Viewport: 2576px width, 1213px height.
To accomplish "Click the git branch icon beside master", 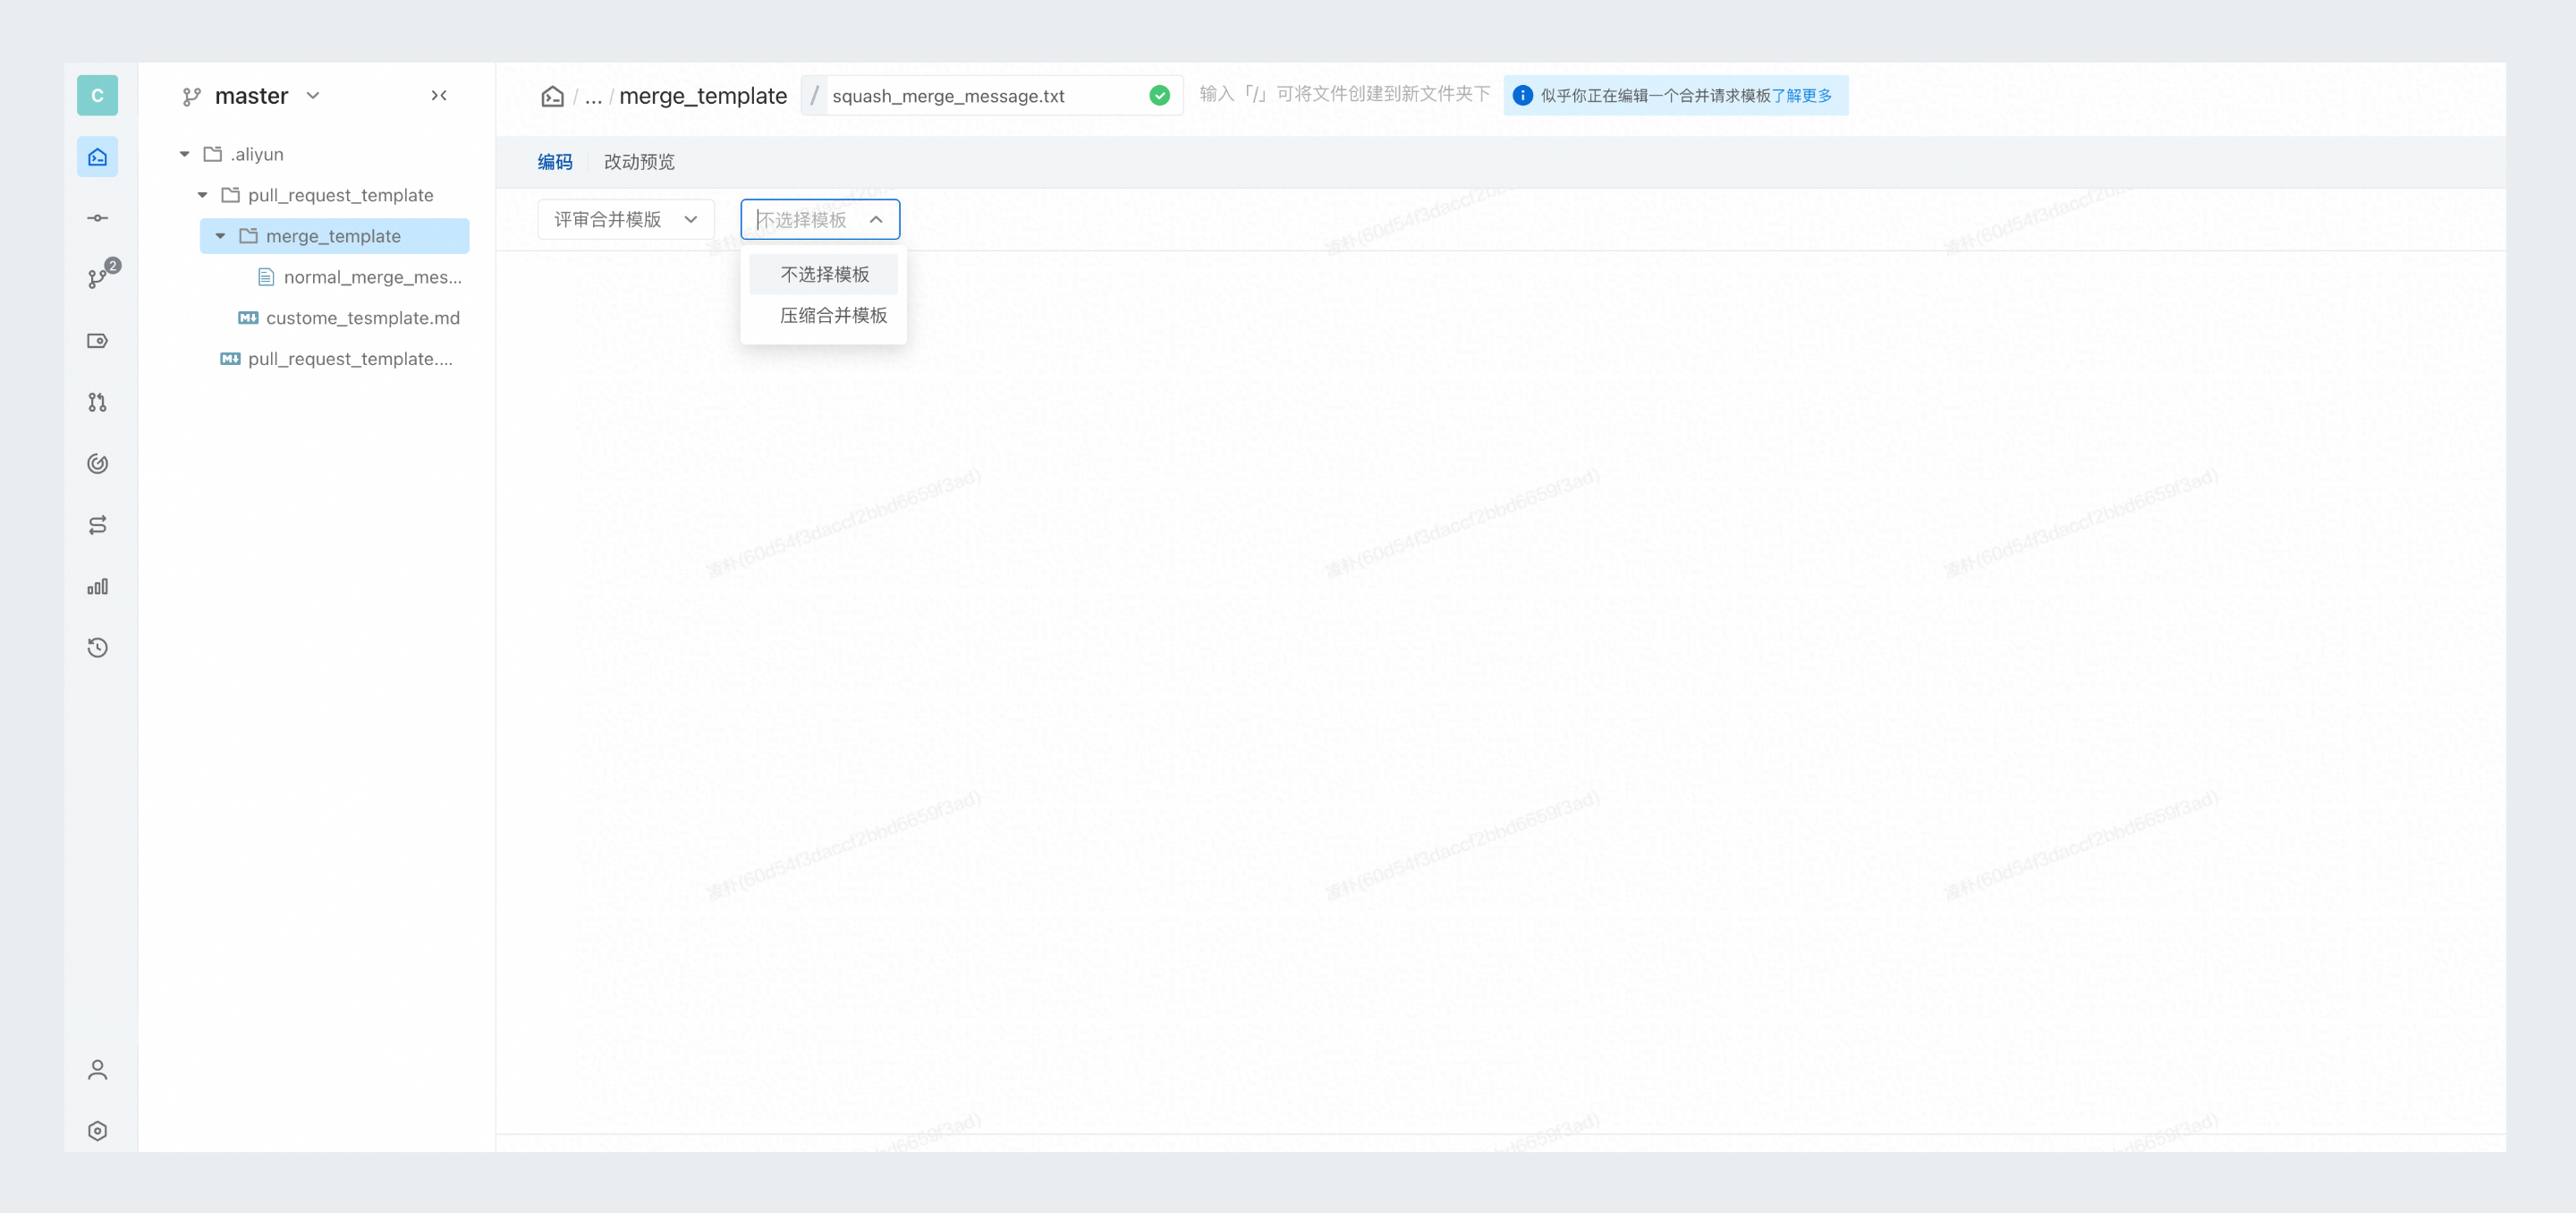I will click(x=192, y=96).
